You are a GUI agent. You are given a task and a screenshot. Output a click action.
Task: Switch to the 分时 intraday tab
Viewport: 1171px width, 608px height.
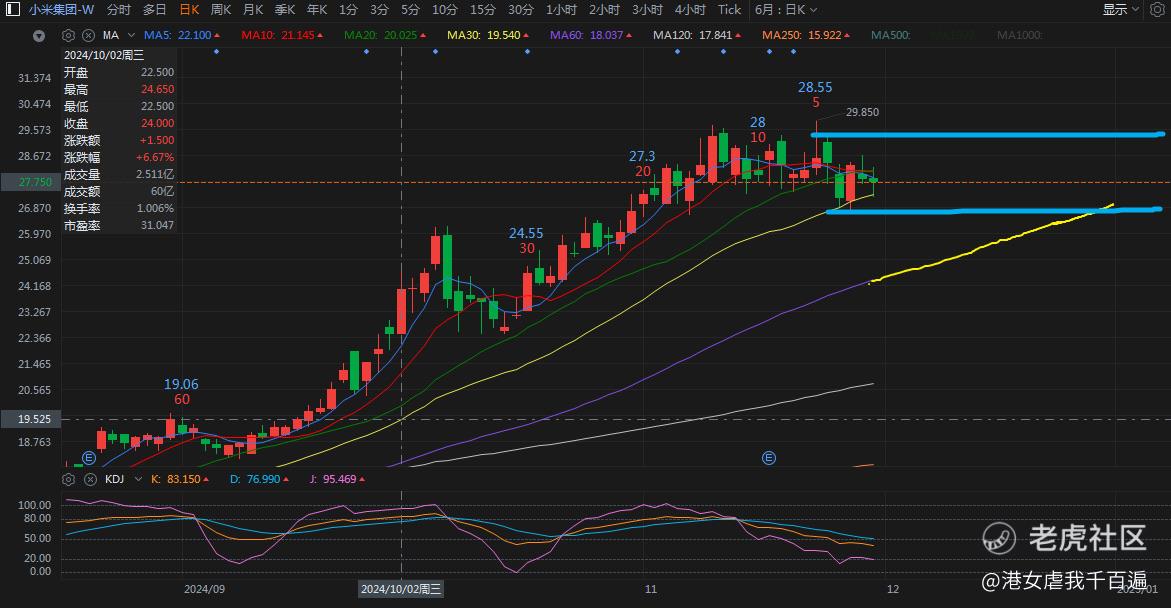119,10
